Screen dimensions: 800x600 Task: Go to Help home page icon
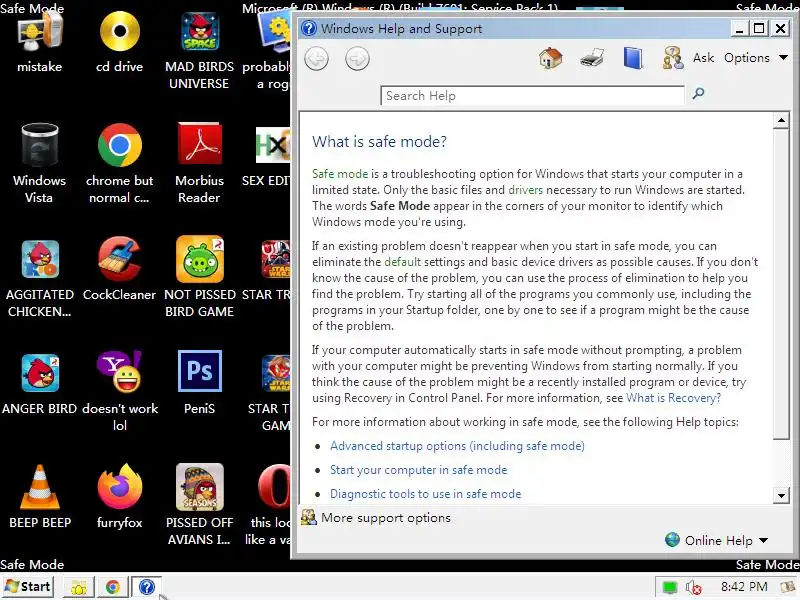[x=551, y=58]
